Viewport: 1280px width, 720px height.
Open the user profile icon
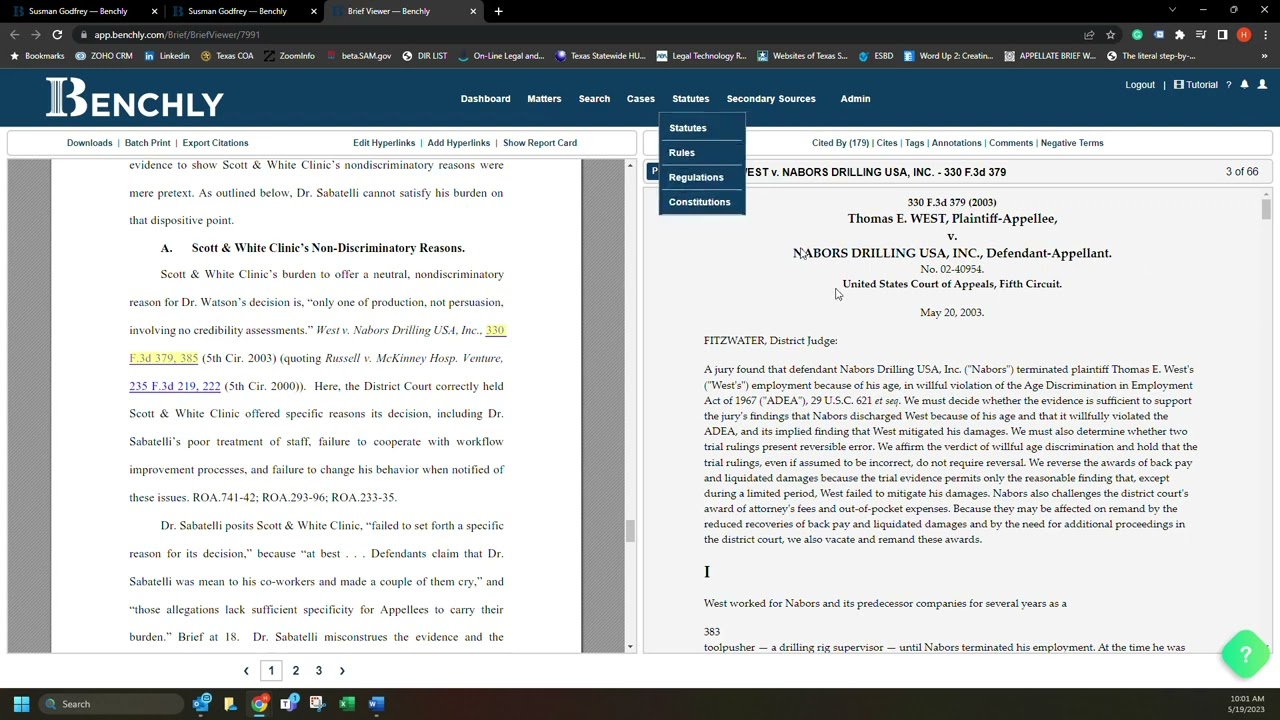point(1262,85)
